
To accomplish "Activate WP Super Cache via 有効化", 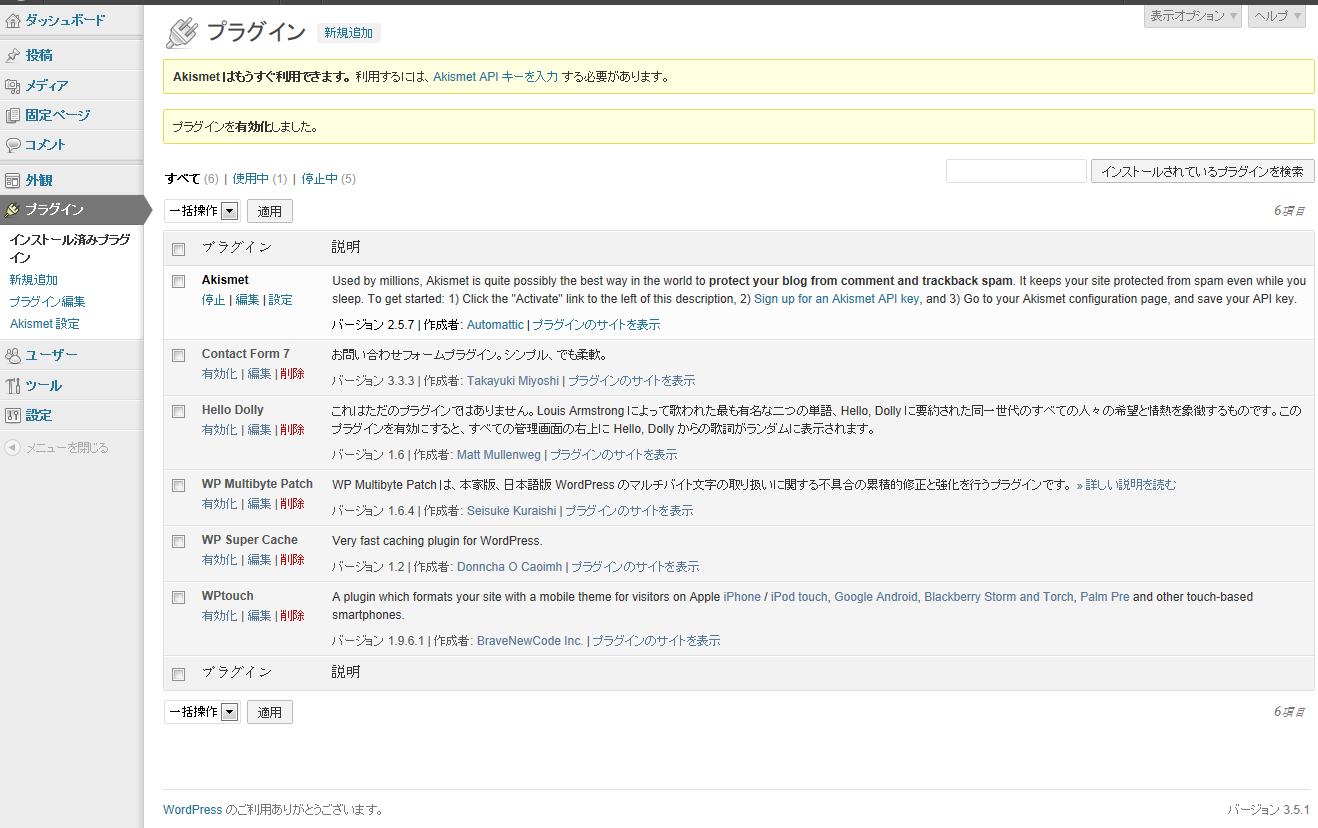I will pos(219,560).
